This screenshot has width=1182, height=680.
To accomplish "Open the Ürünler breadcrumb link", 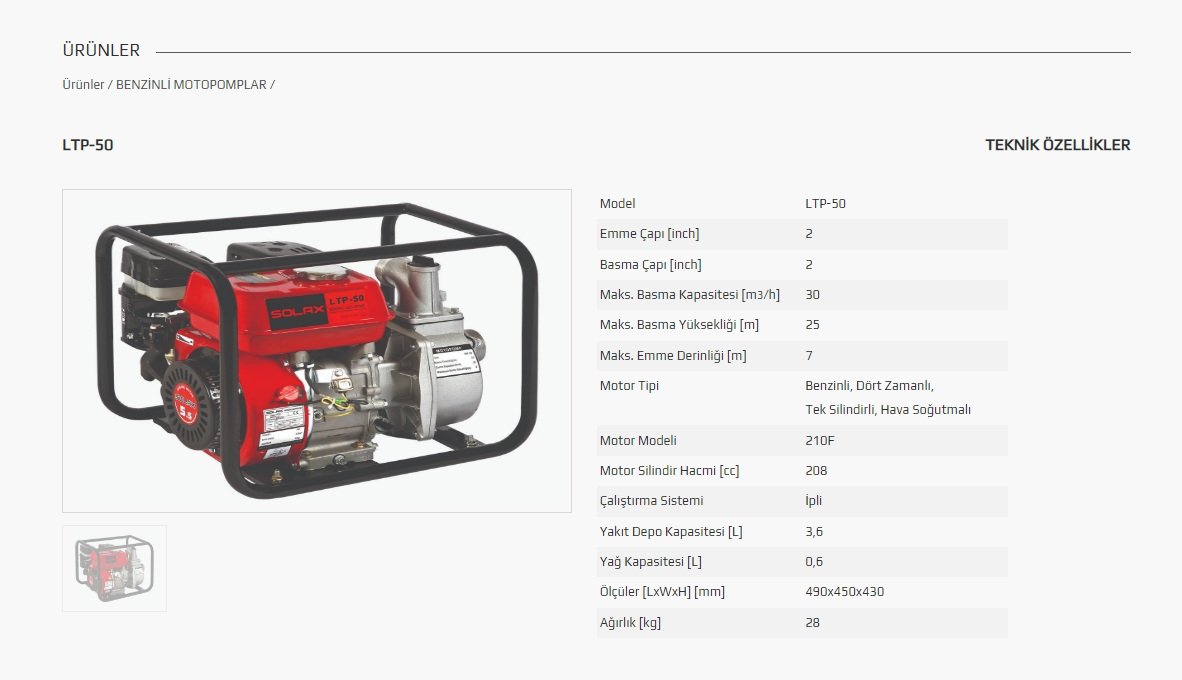I will pos(83,84).
